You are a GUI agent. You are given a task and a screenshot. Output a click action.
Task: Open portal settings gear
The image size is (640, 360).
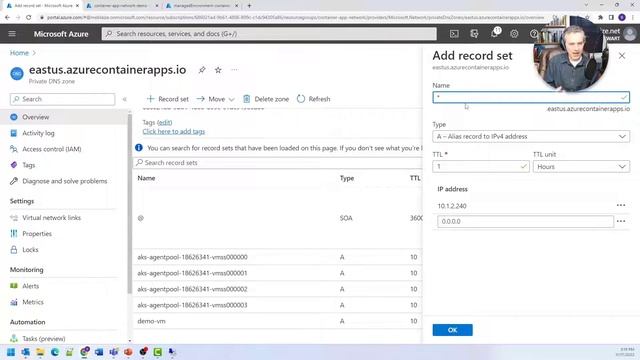514,34
